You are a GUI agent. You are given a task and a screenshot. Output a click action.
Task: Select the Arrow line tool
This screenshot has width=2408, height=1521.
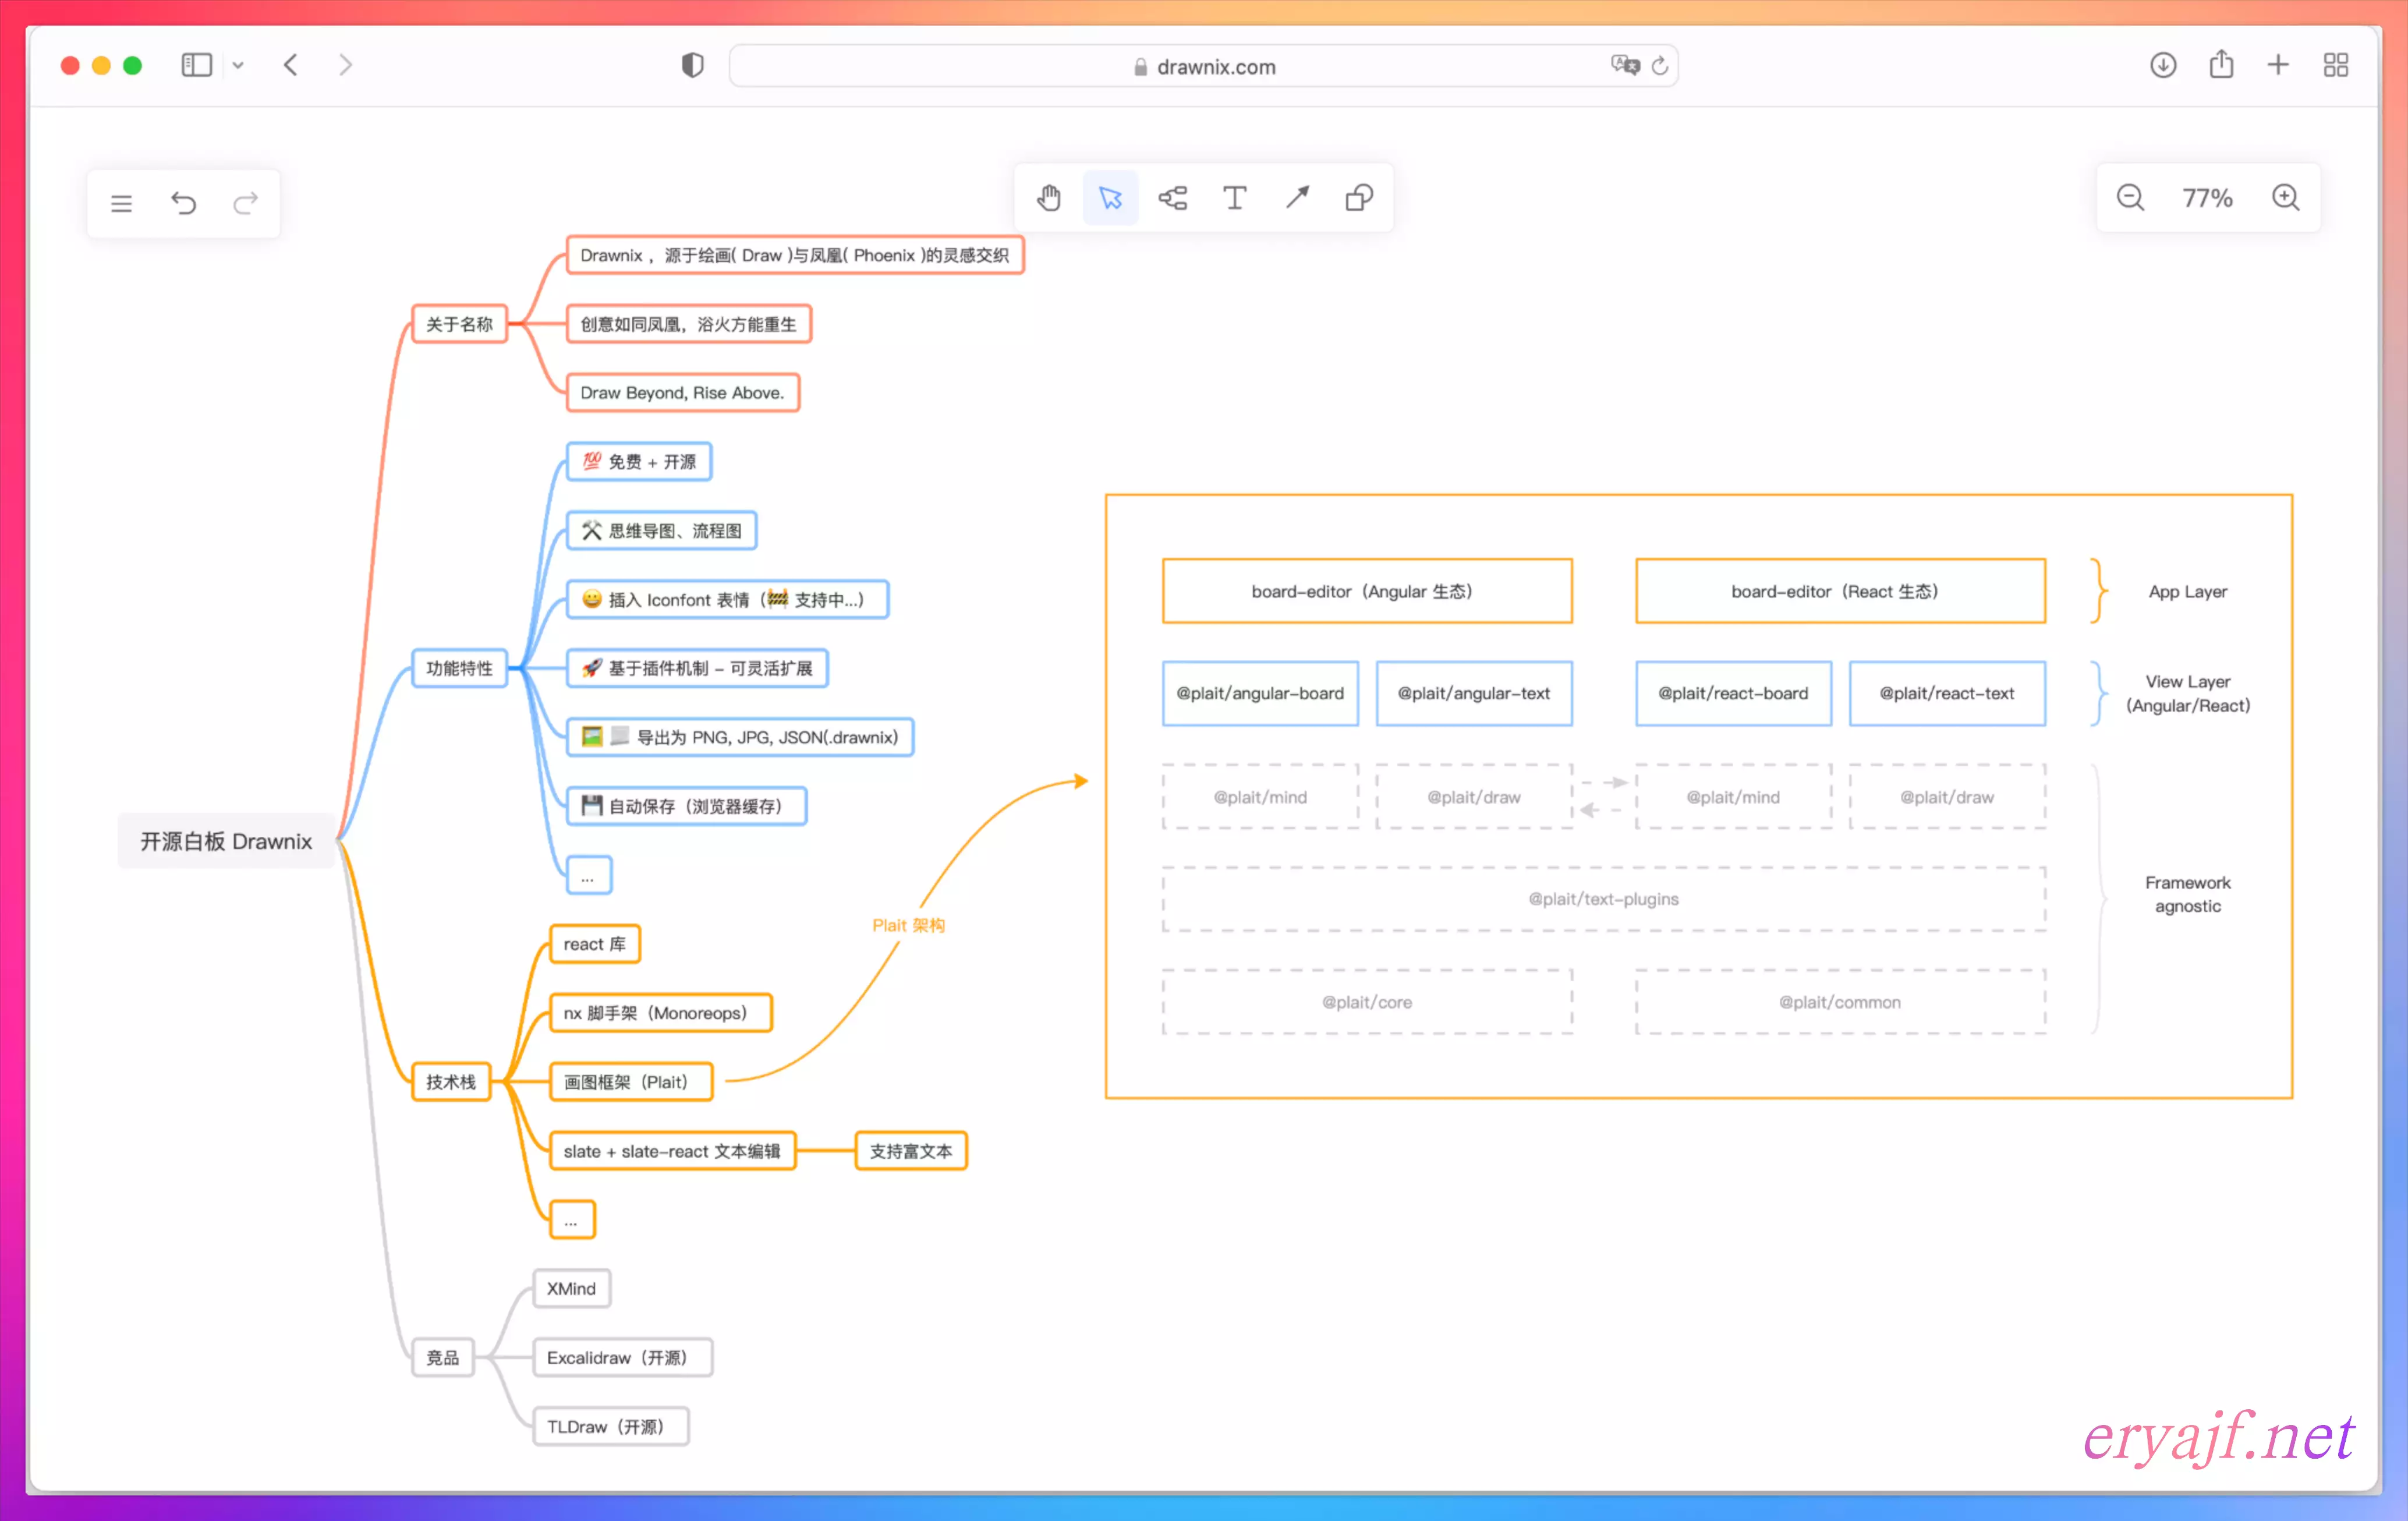(1297, 198)
